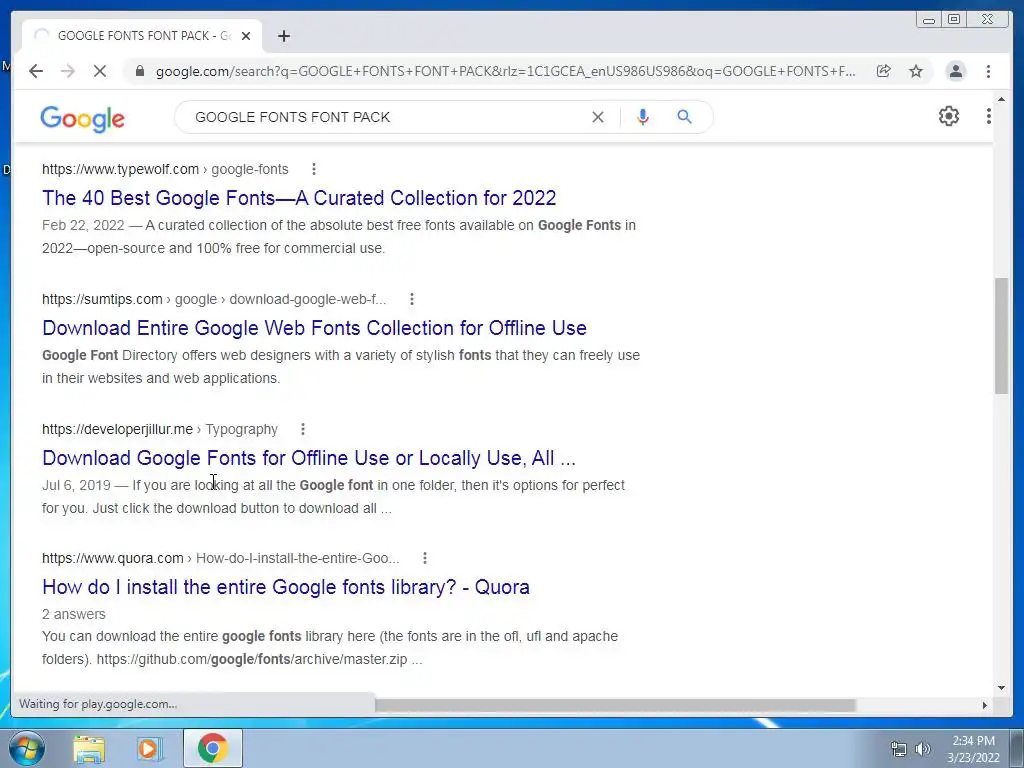Click the typewolf.com URL breadcrumb
The height and width of the screenshot is (768, 1024).
pyautogui.click(x=165, y=169)
